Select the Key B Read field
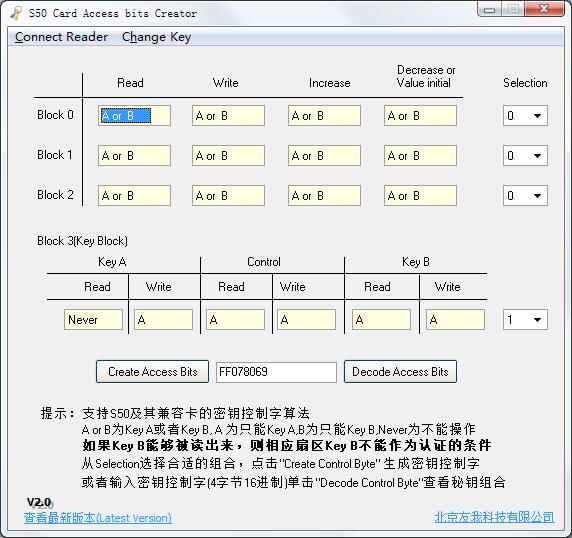Viewport: 572px width, 538px height. click(x=381, y=320)
